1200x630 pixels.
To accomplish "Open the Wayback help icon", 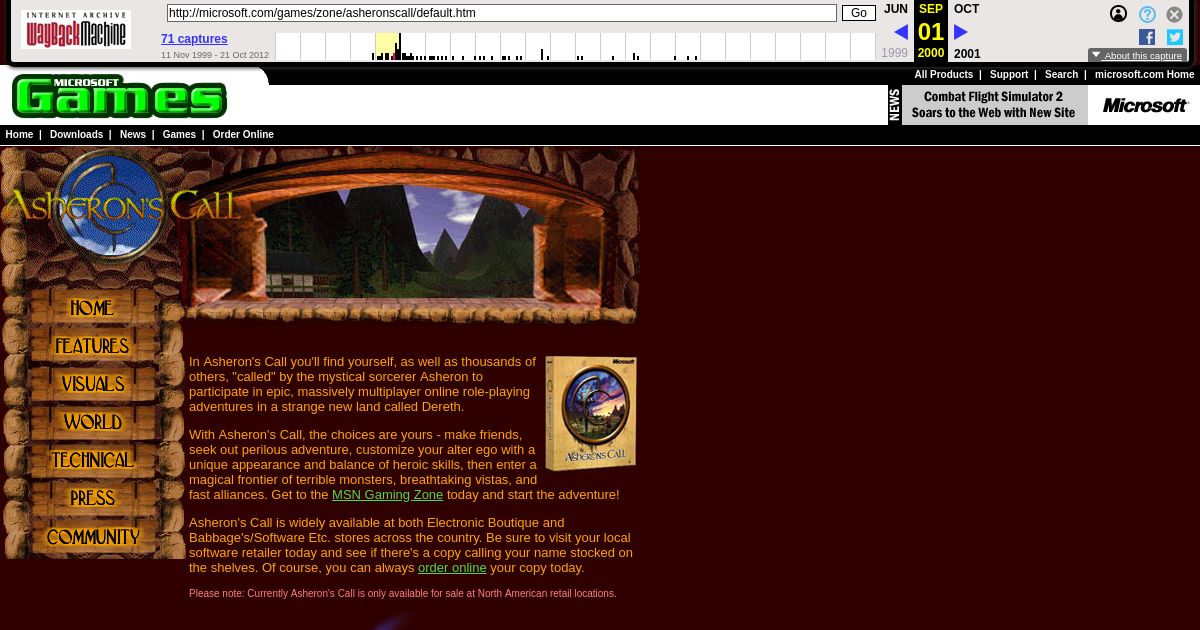I will tap(1147, 14).
